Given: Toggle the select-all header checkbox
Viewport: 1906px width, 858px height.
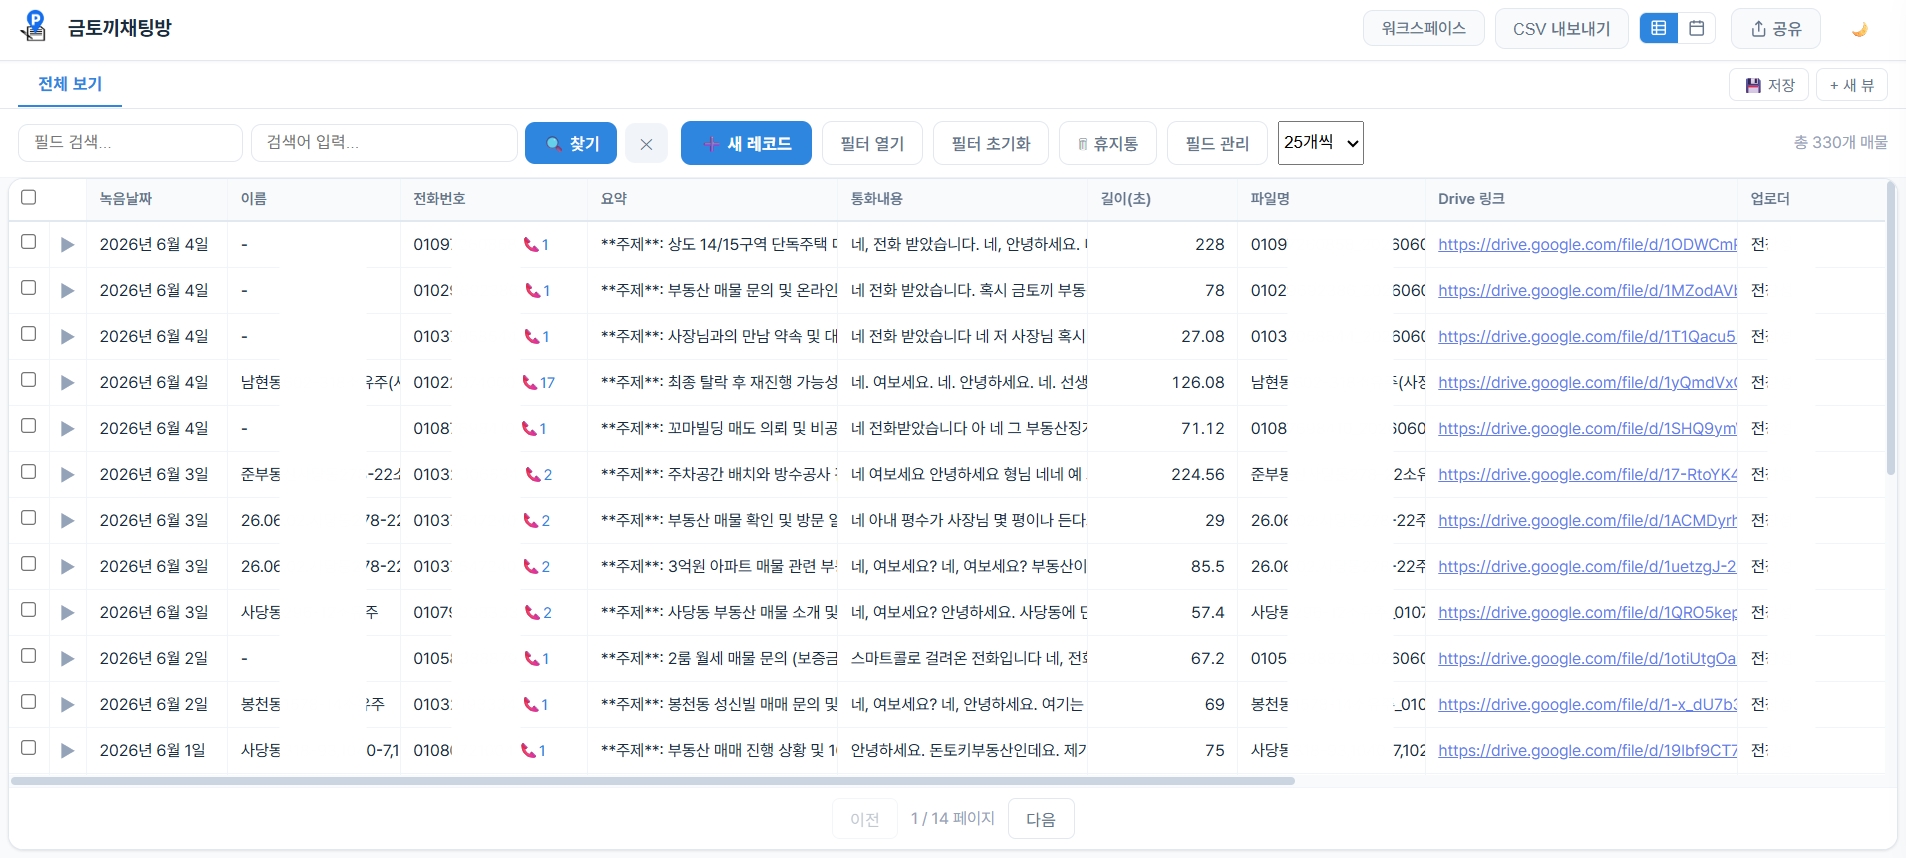Looking at the screenshot, I should [29, 197].
